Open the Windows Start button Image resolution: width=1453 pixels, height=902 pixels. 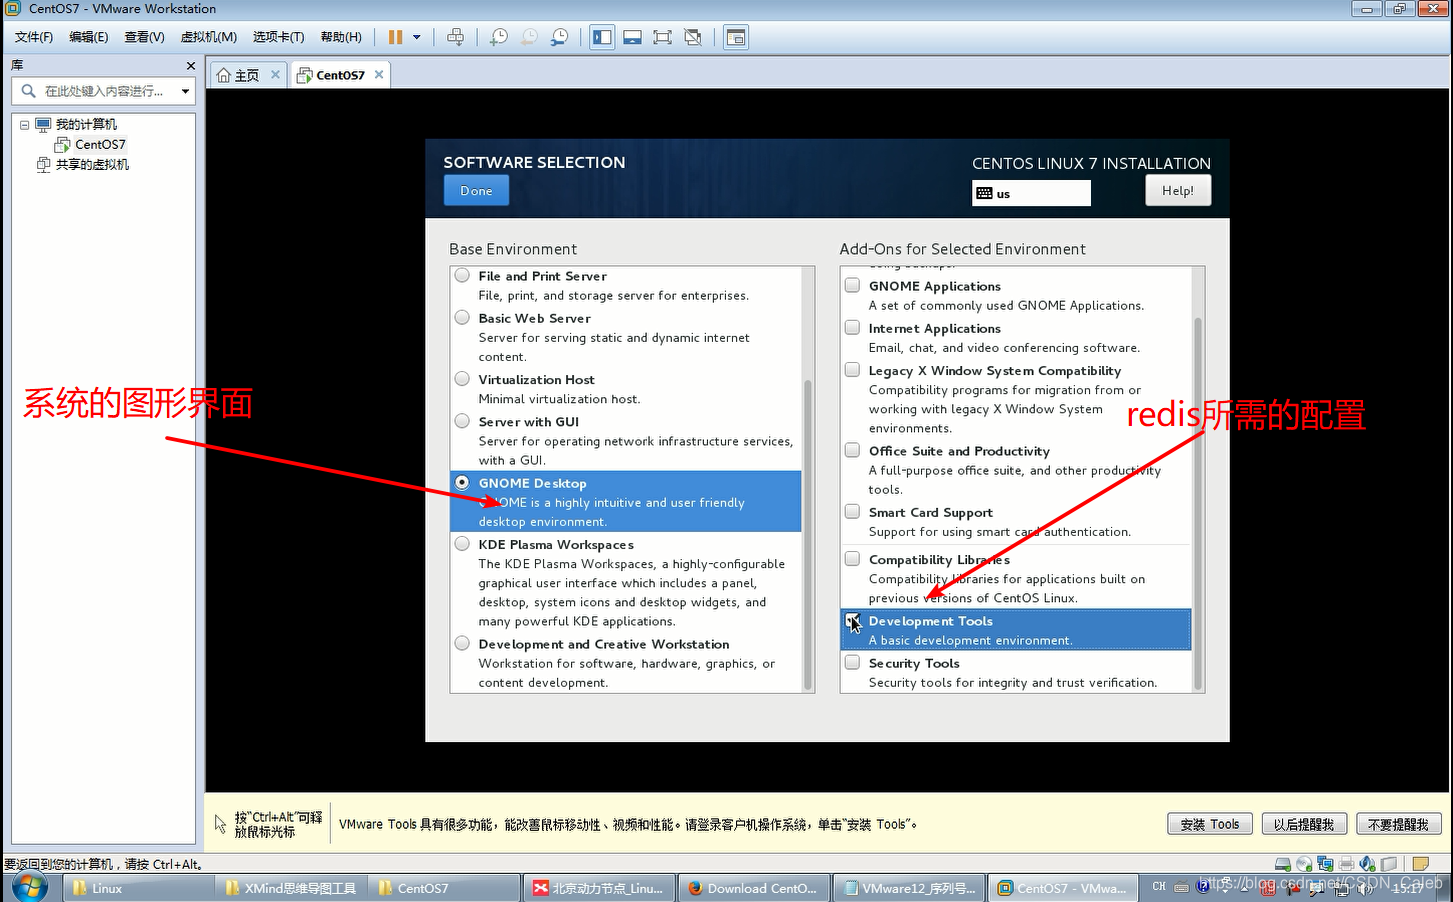(28, 887)
